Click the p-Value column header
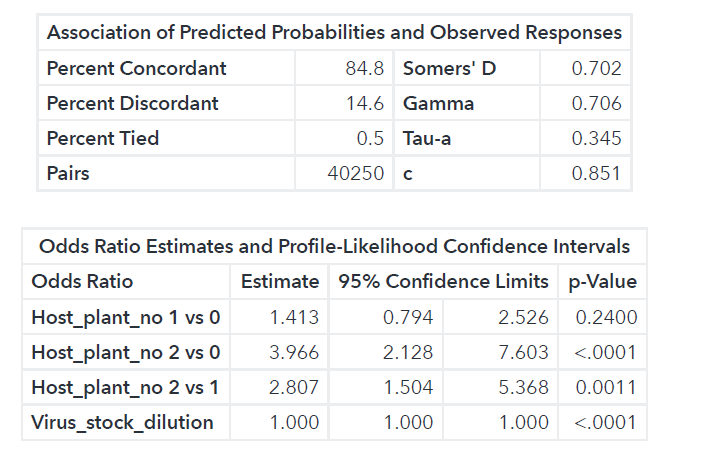The width and height of the screenshot is (723, 468). click(603, 281)
